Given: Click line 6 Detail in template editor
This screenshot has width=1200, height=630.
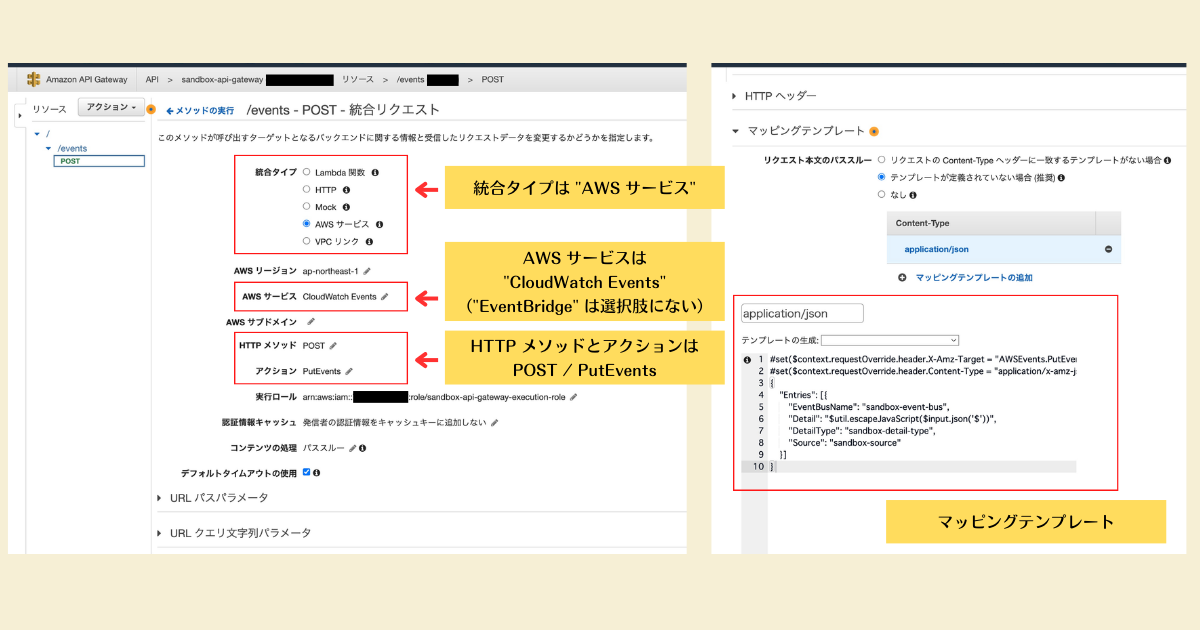Looking at the screenshot, I should pos(893,419).
